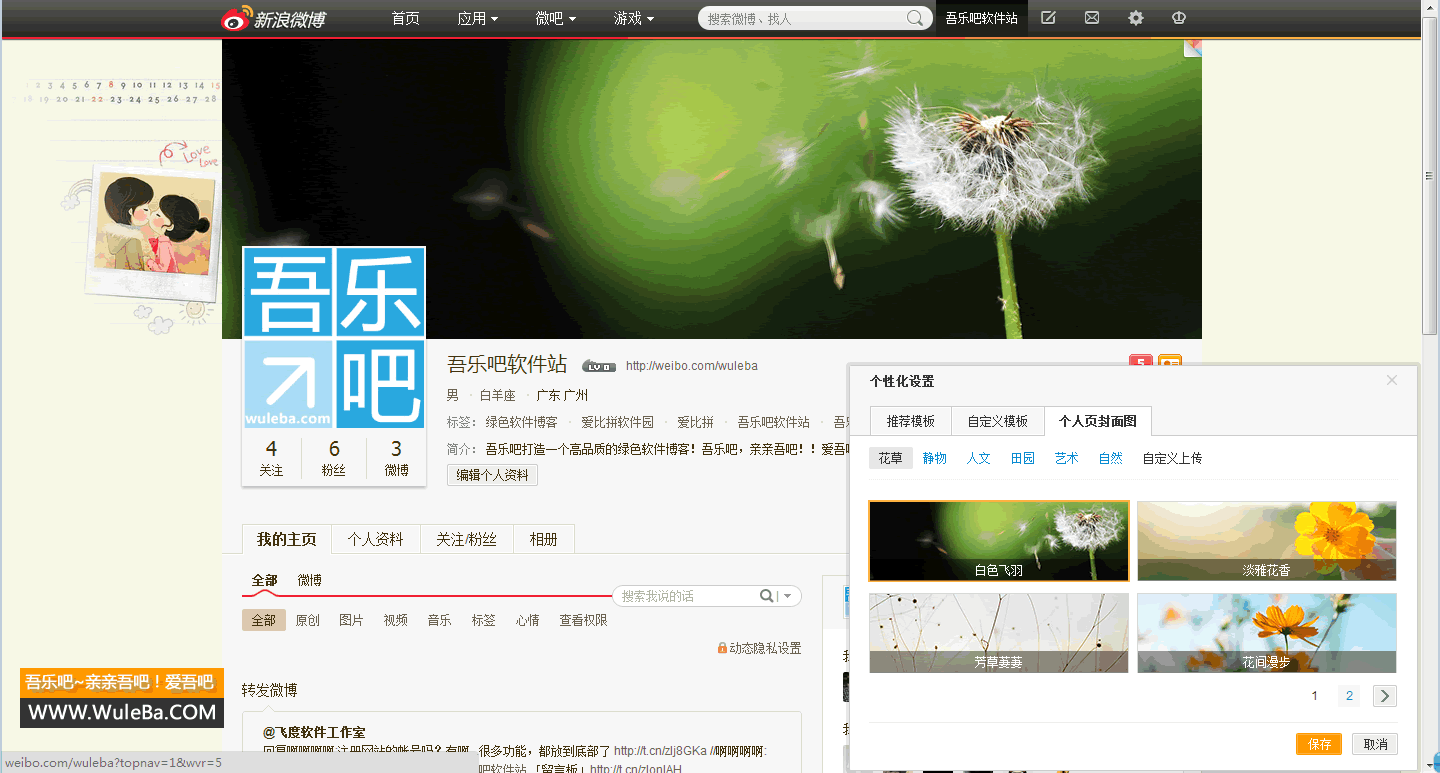Screen dimensions: 1440x773
Task: Pick the 芳草萋萋 cover thumbnail
Action: coord(999,633)
